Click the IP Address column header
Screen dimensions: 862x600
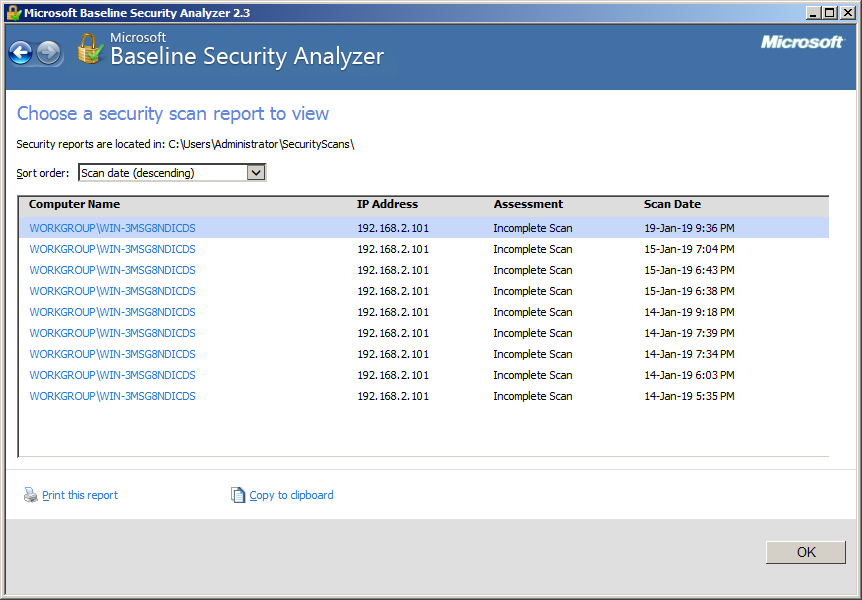coord(388,204)
